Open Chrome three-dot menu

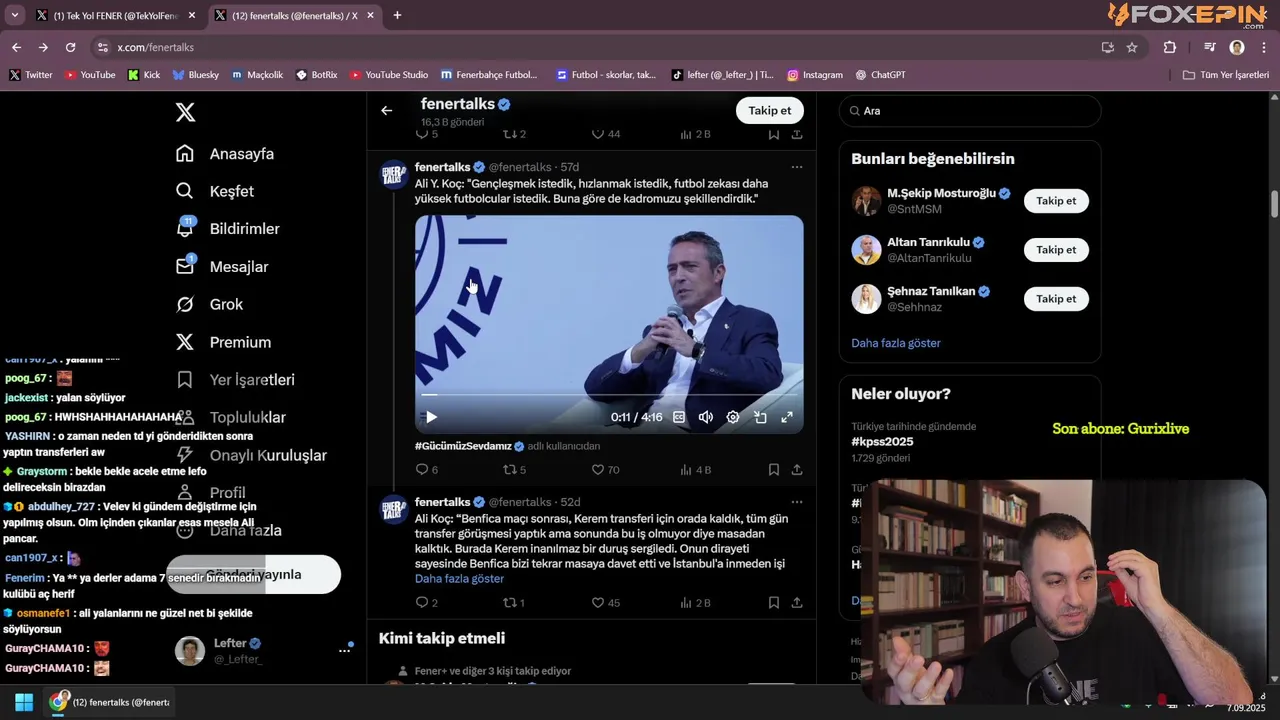pyautogui.click(x=1264, y=47)
